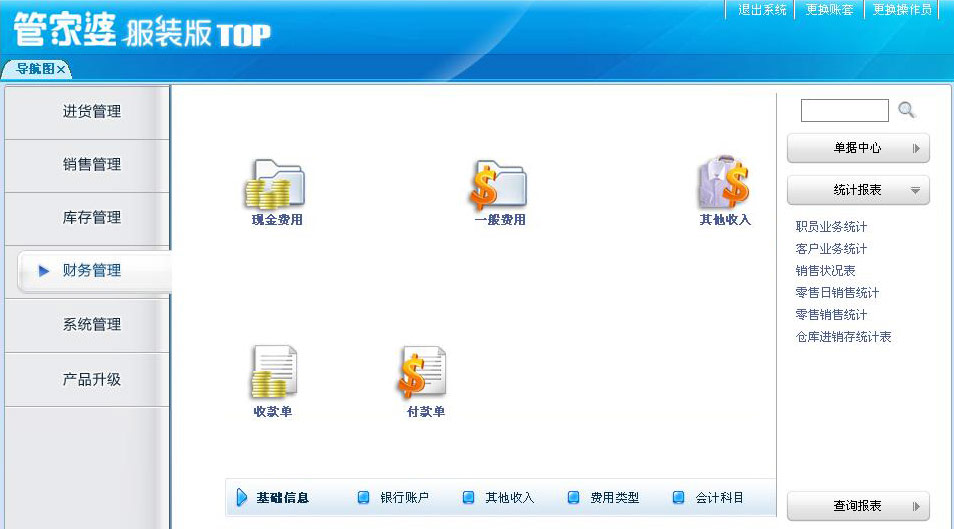Screen dimensions: 954x529
Task: Open the 收款单 receipt voucher icon
Action: tap(273, 375)
